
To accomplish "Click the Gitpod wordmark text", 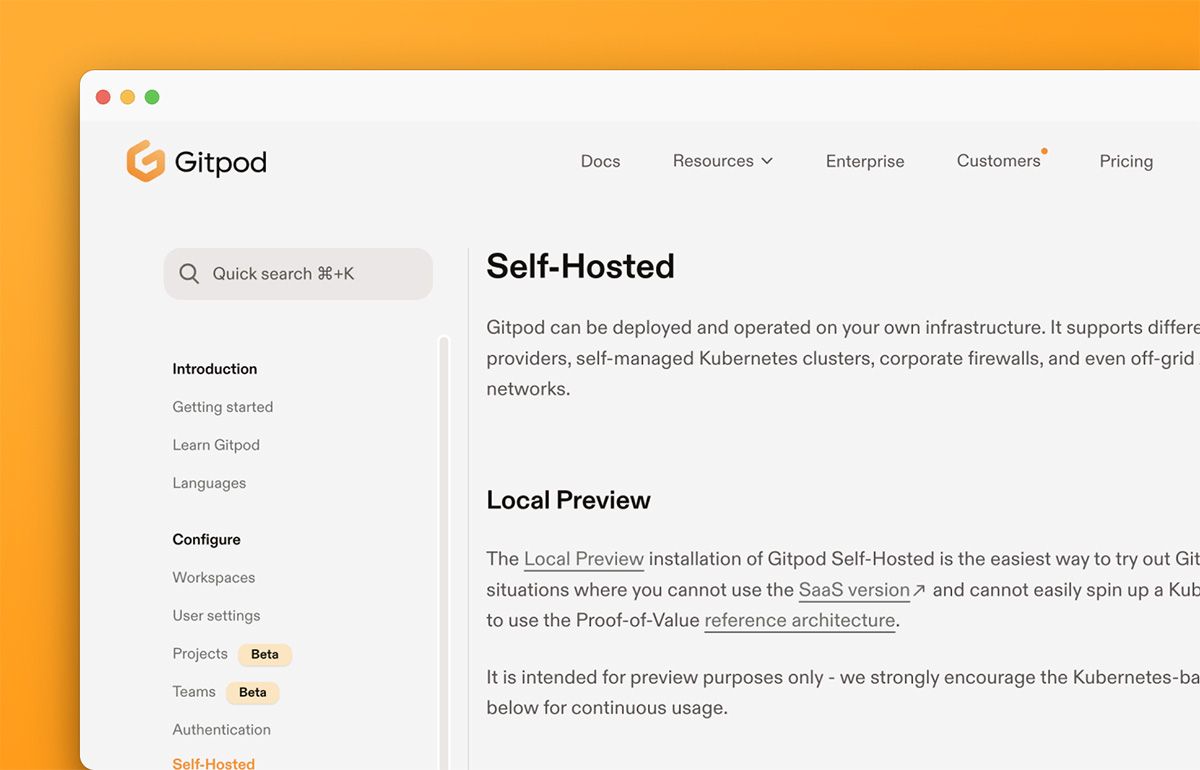I will pyautogui.click(x=221, y=162).
